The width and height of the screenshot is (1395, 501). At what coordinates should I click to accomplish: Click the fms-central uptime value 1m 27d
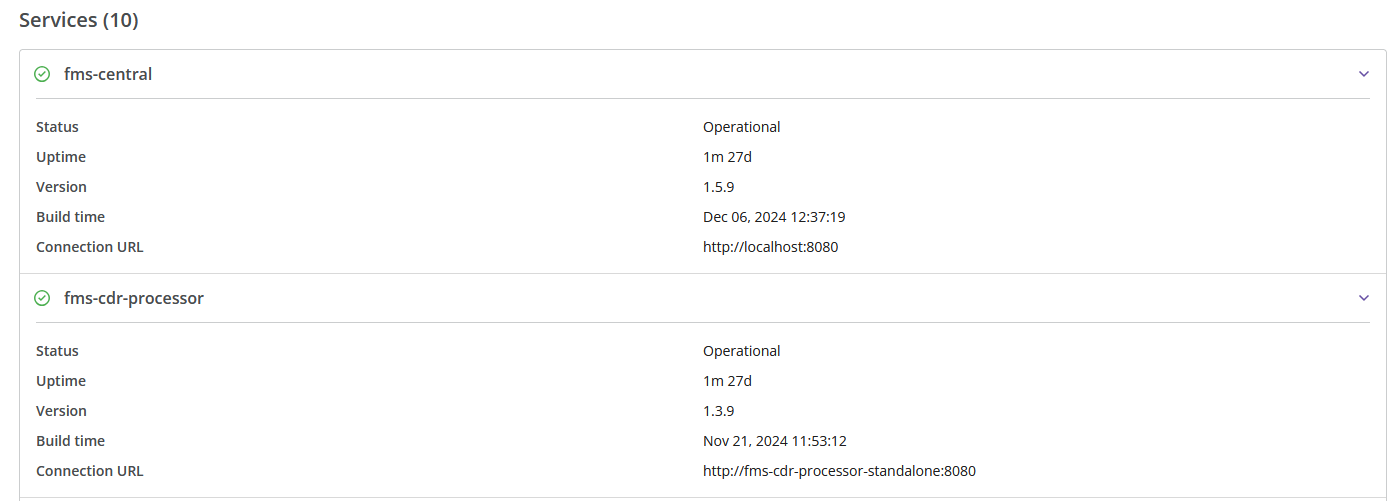pos(727,157)
